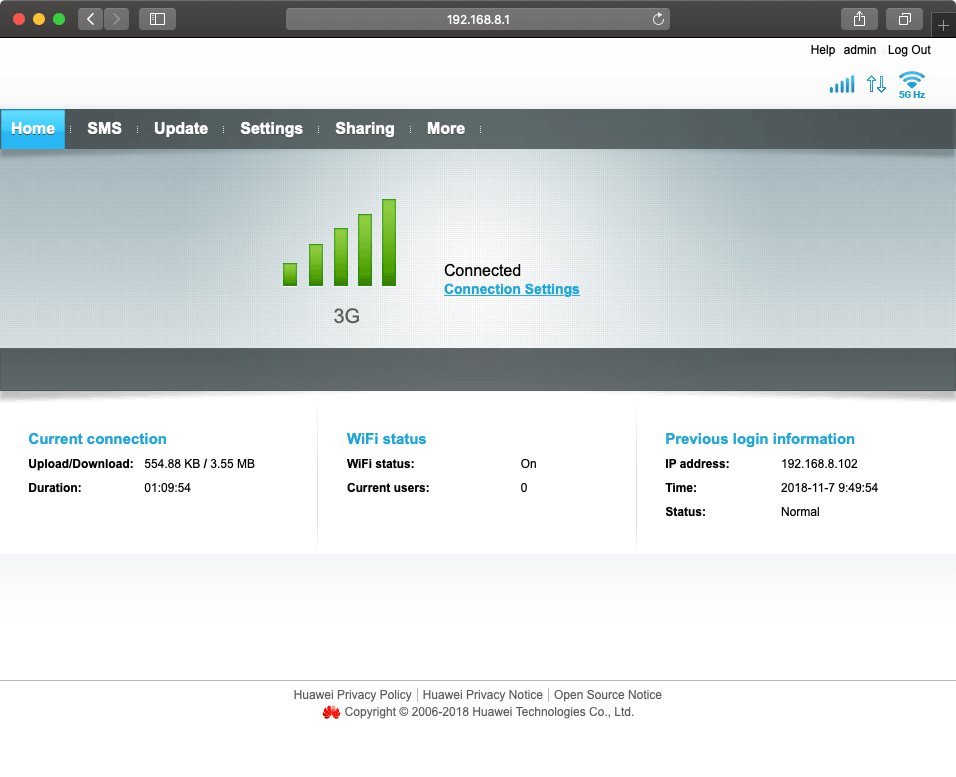Reload page using address bar icon
Screen dimensions: 956x777
[x=658, y=19]
